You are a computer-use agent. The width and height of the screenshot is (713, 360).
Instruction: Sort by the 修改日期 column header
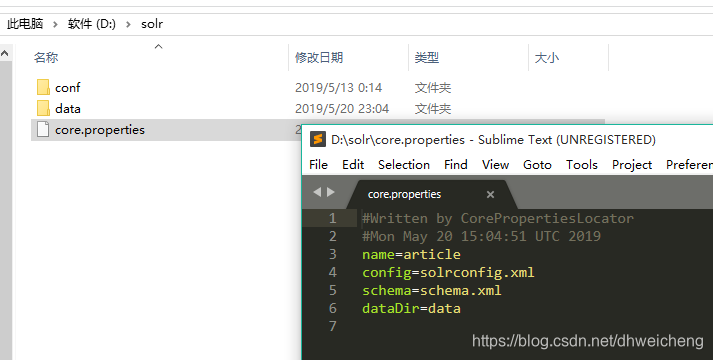[319, 58]
